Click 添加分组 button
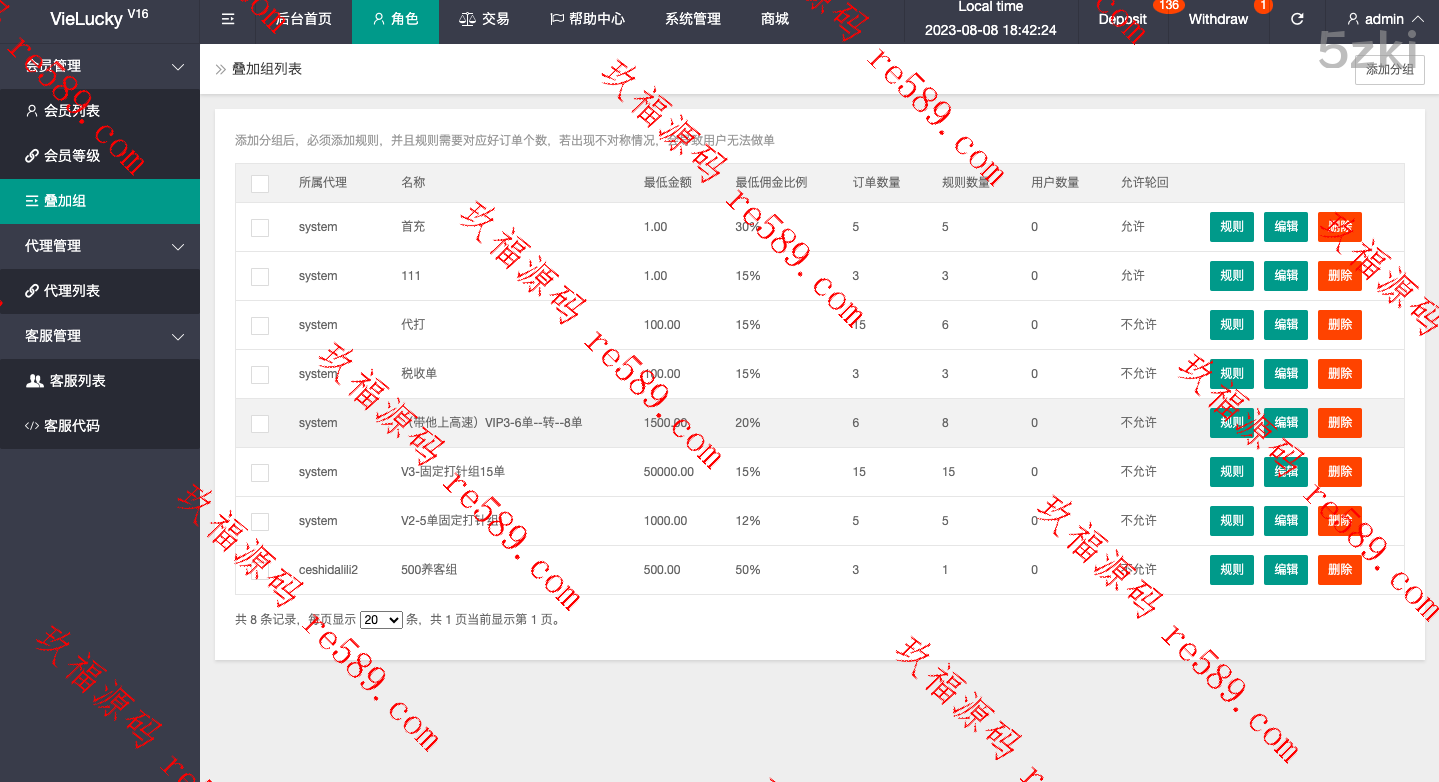 click(1389, 69)
